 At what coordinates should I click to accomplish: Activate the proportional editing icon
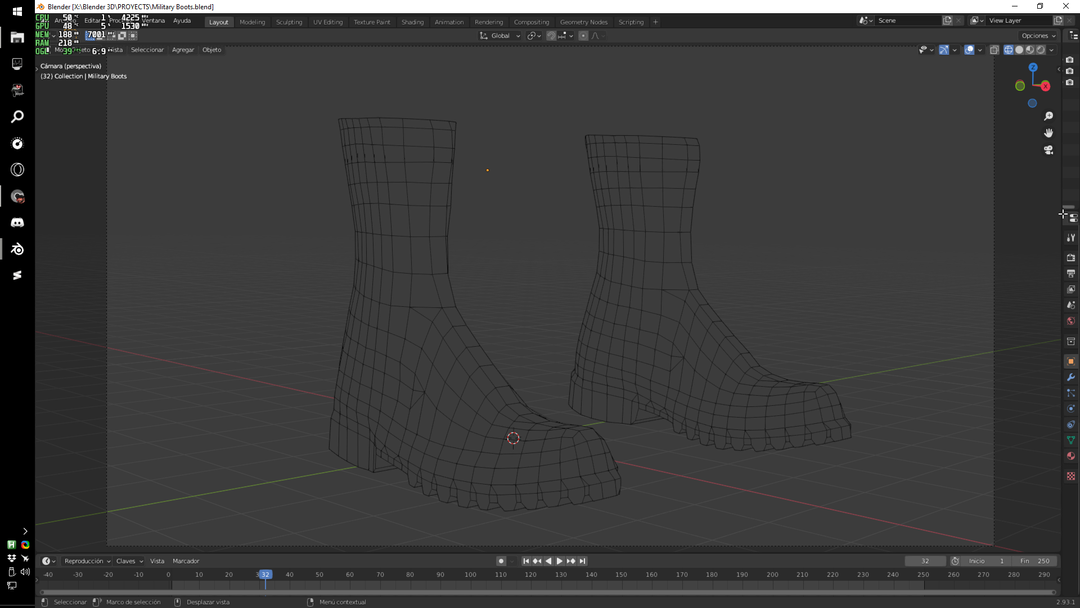pos(583,35)
